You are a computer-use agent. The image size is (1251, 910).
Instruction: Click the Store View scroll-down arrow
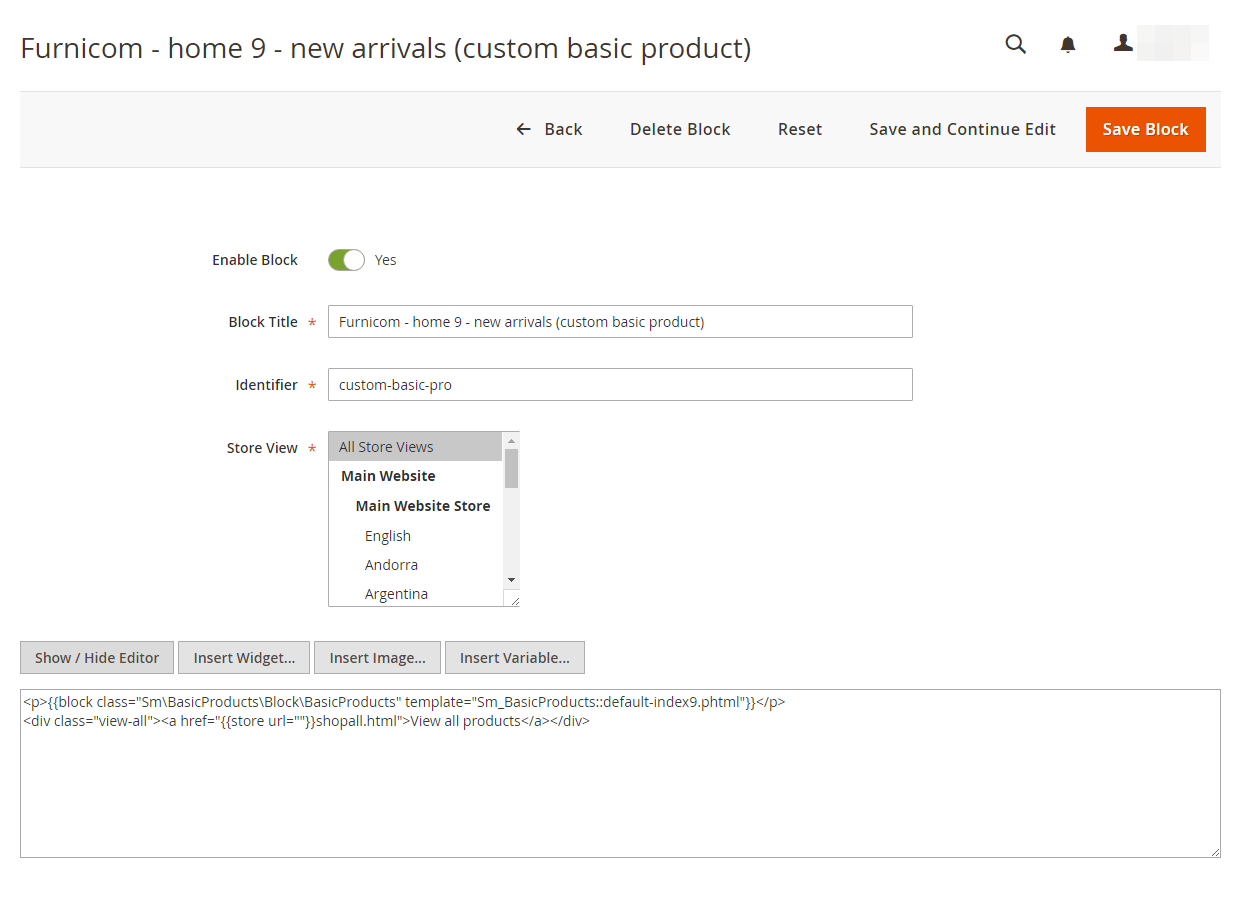coord(511,580)
